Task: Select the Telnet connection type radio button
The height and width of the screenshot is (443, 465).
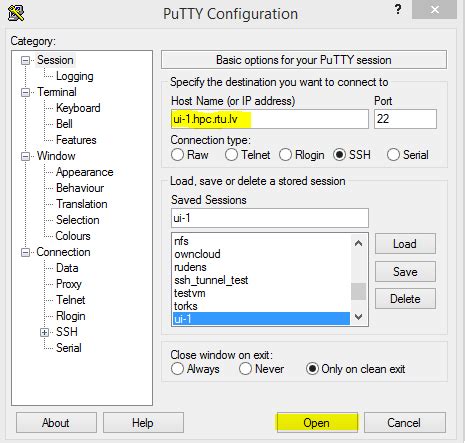Action: point(231,155)
